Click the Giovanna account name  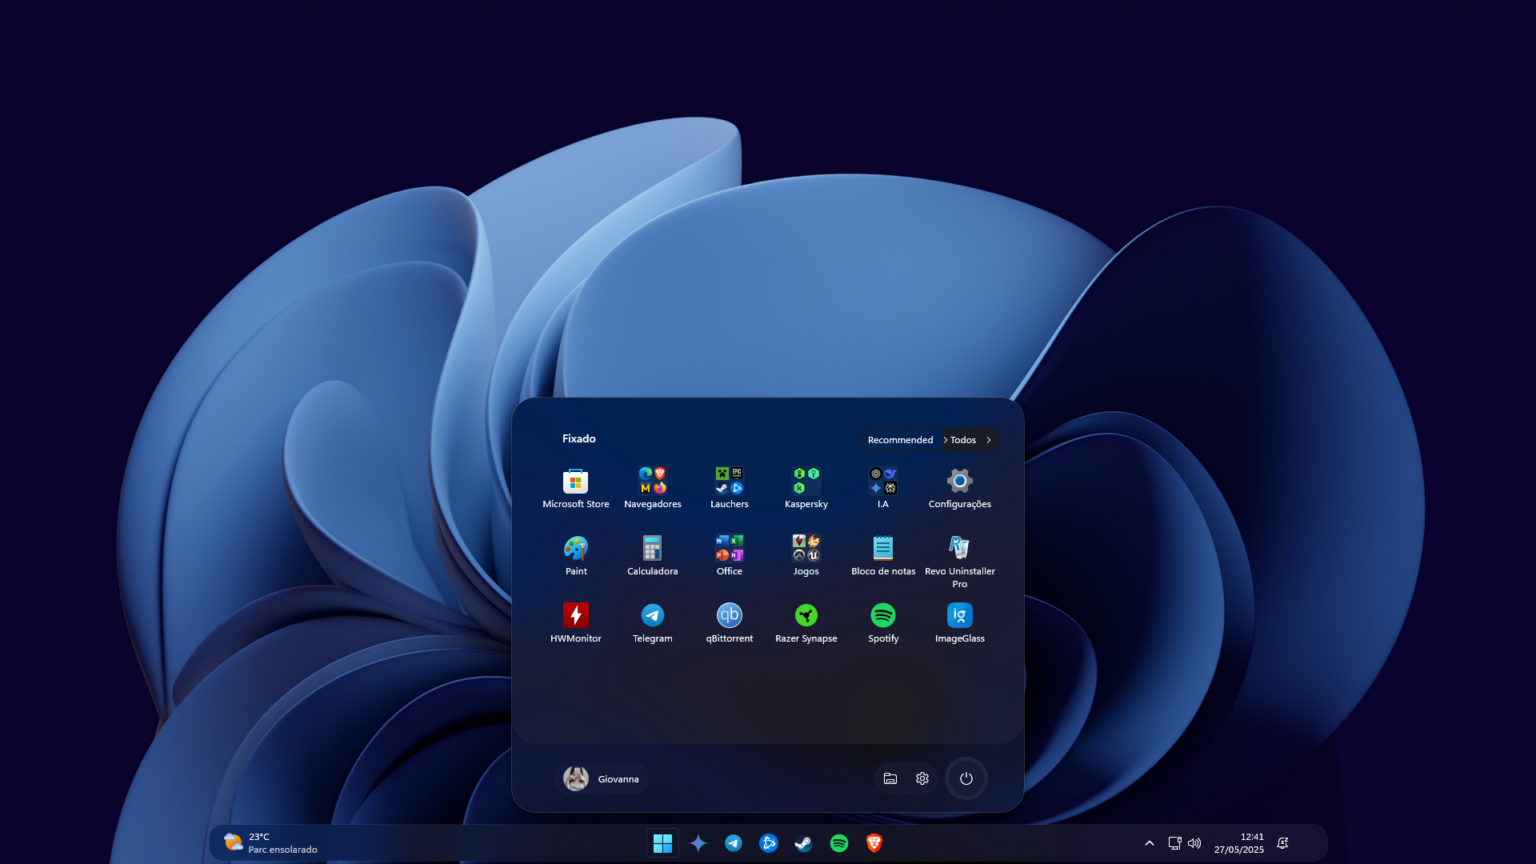(618, 778)
